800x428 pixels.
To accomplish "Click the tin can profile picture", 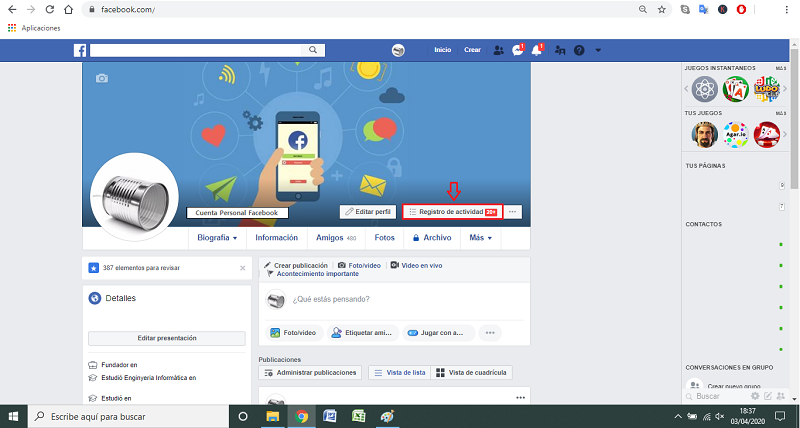I will coord(135,196).
